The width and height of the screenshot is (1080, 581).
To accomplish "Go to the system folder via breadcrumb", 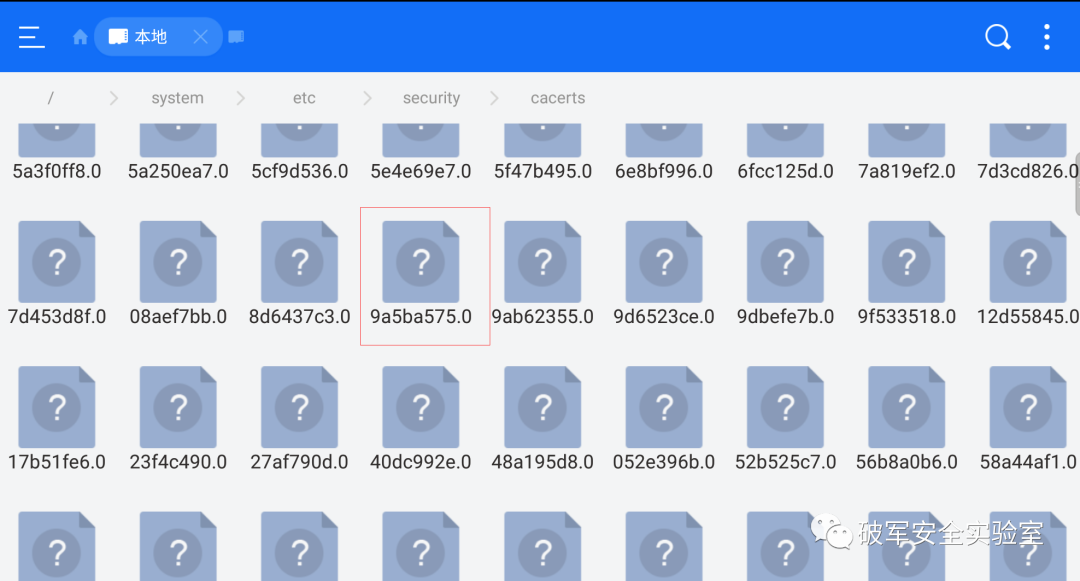I will coord(177,98).
